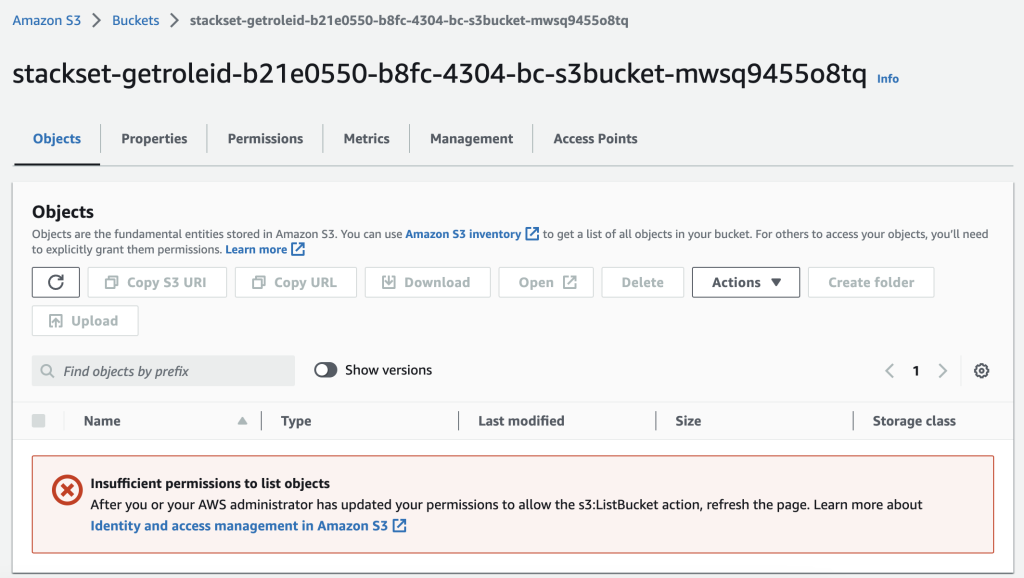The image size is (1024, 578).
Task: Navigate to Buckets via breadcrumb
Action: (x=135, y=19)
